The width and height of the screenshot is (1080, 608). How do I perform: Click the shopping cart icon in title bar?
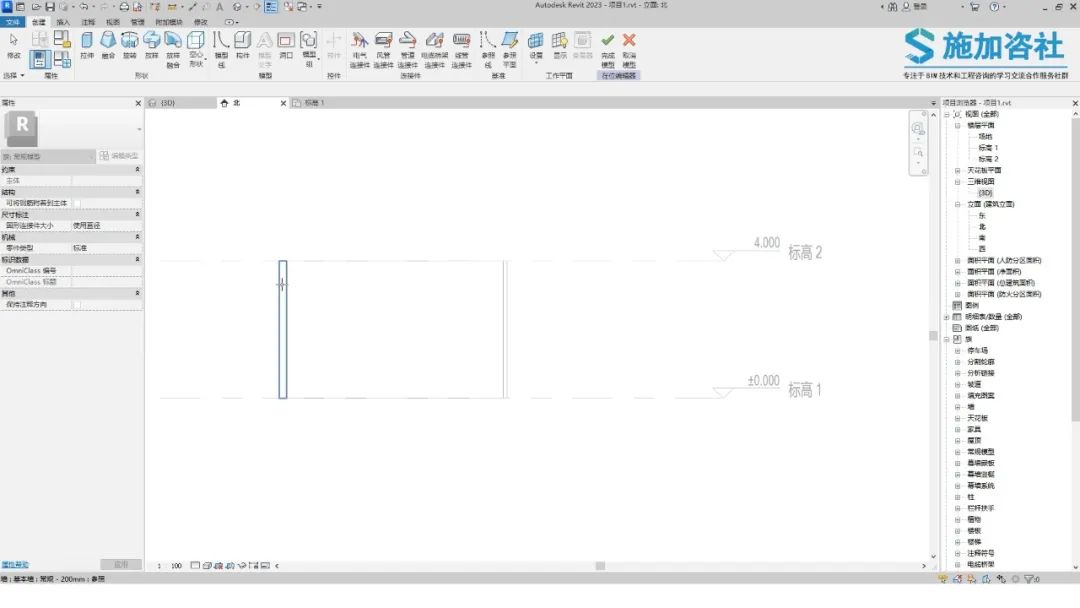point(975,6)
